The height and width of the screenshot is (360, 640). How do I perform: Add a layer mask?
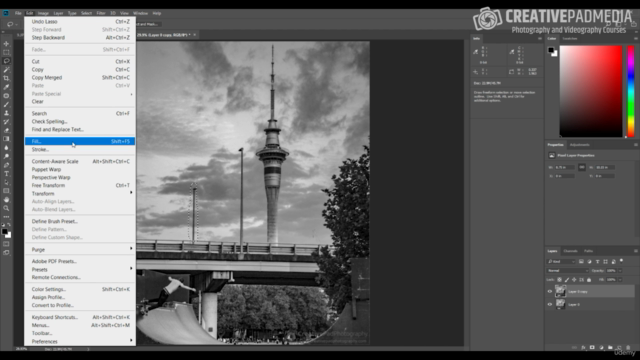click(x=592, y=347)
